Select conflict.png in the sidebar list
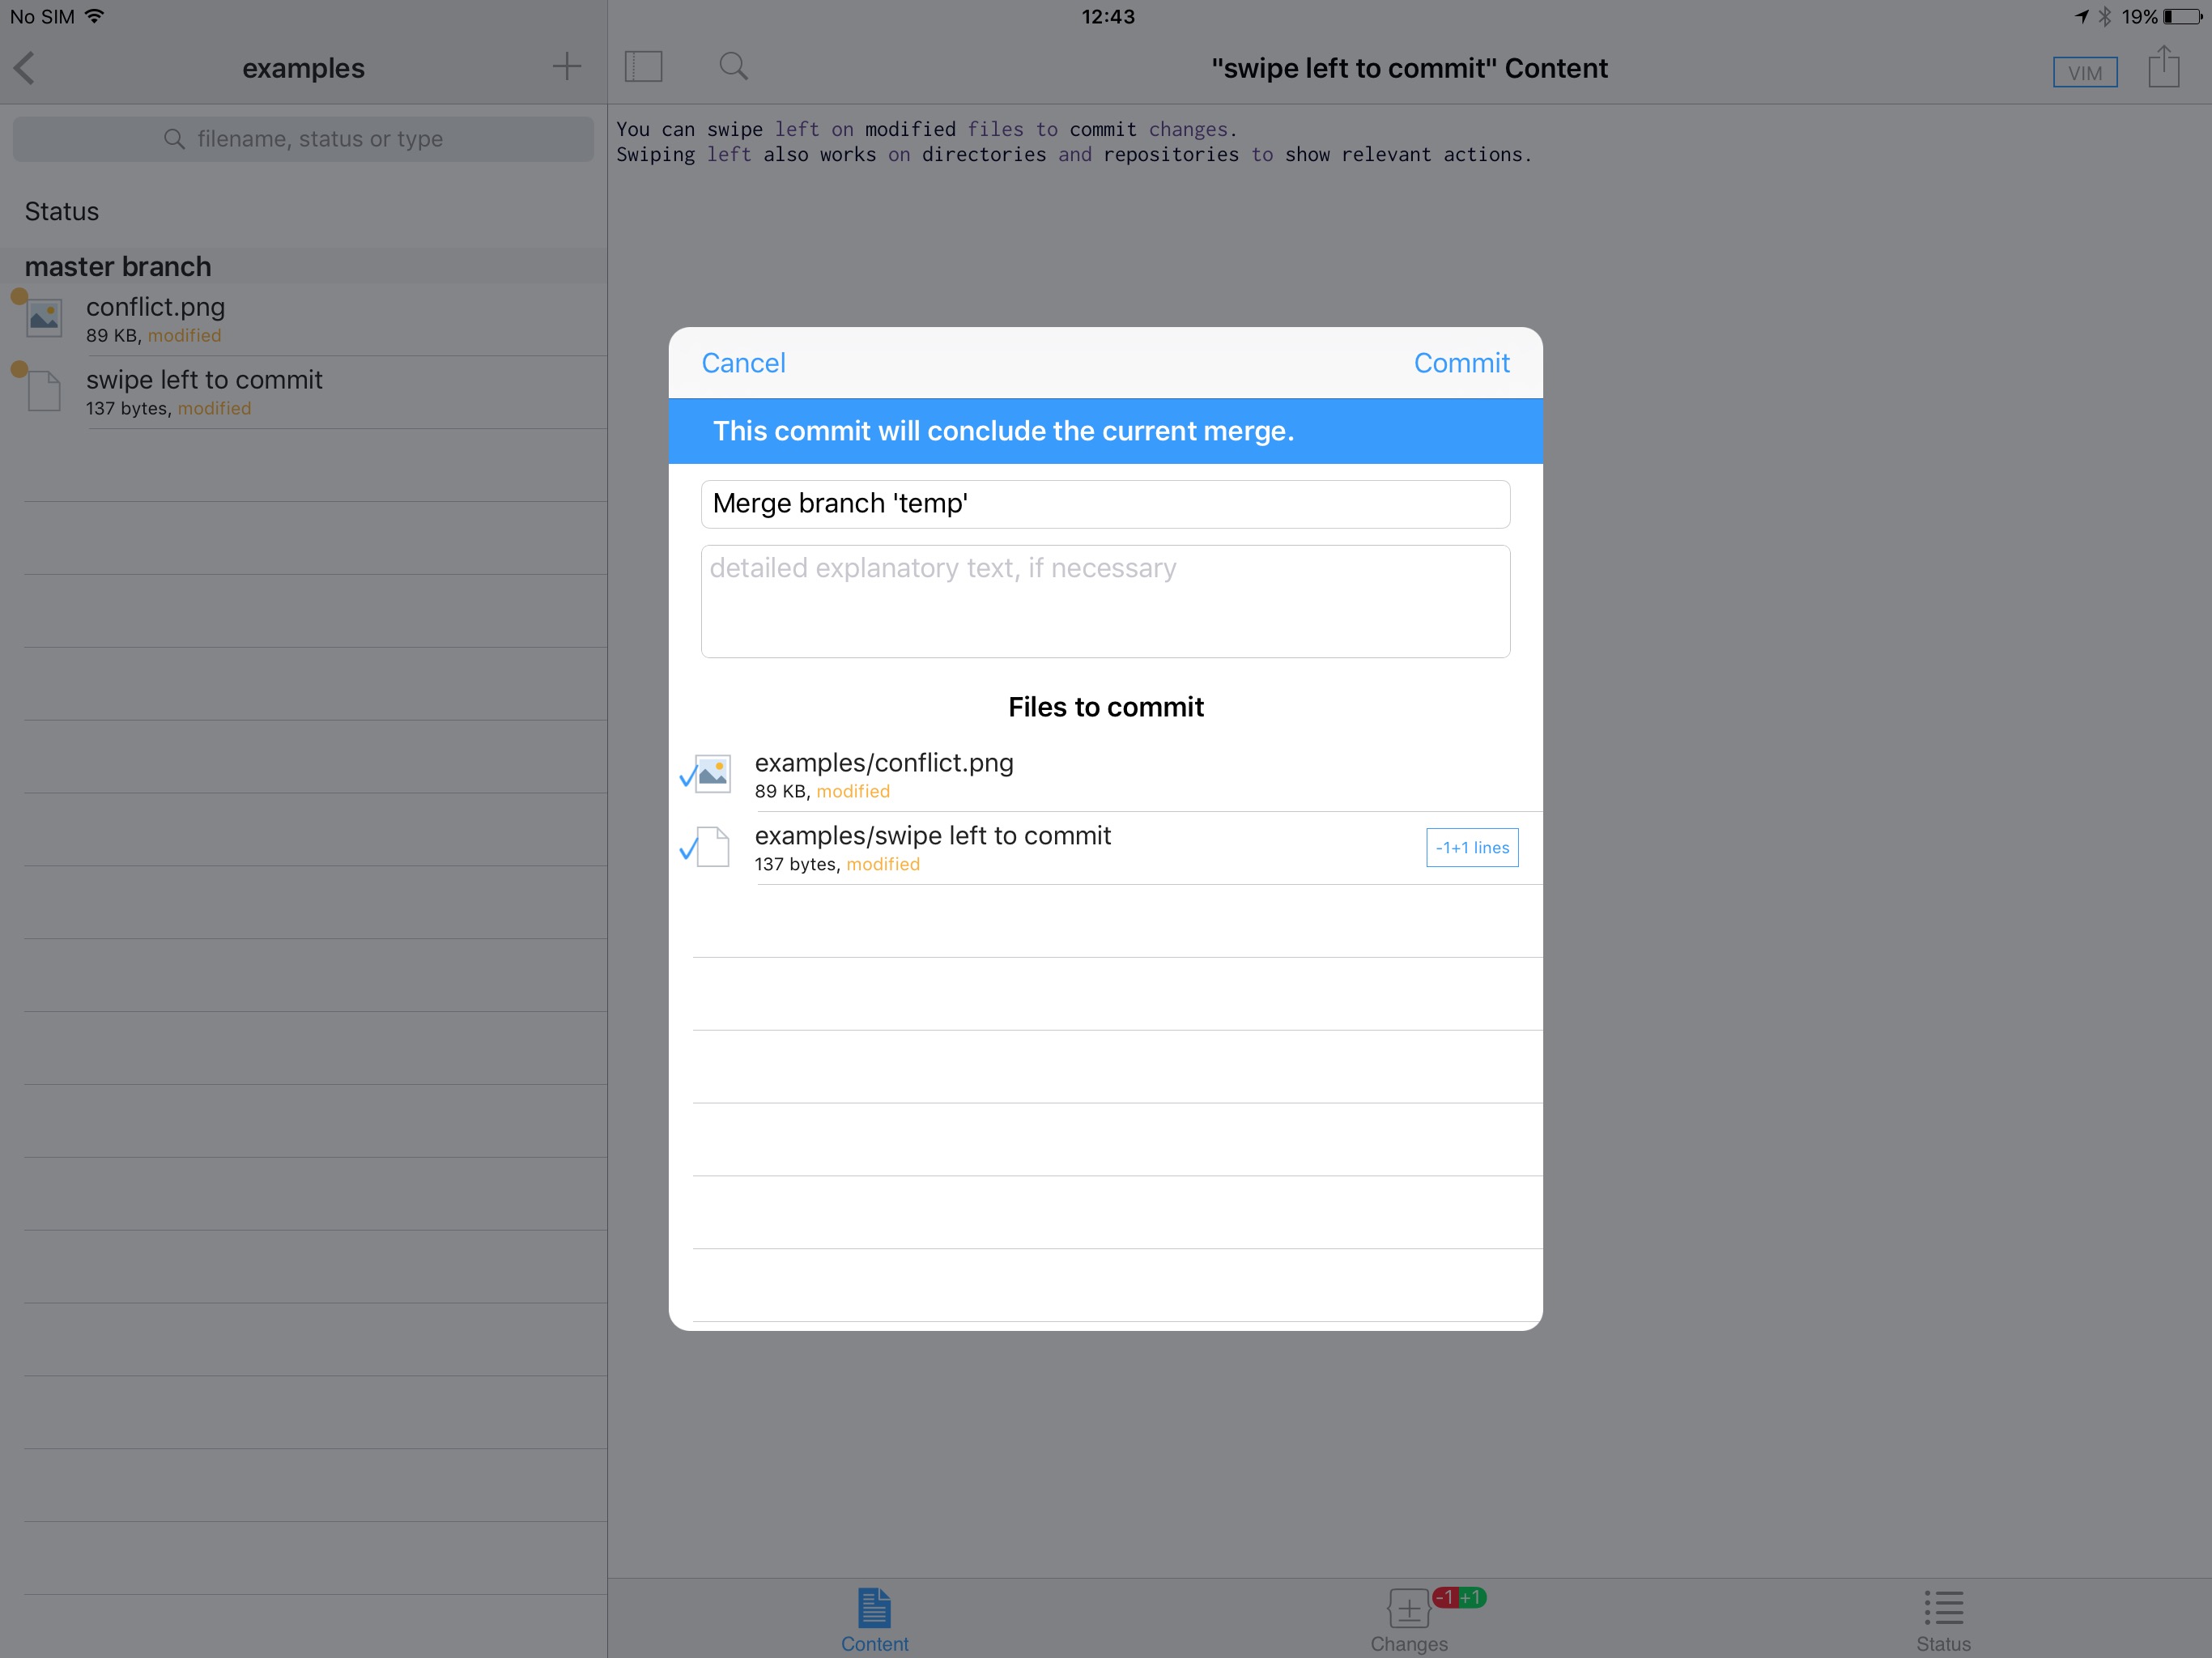 303,320
